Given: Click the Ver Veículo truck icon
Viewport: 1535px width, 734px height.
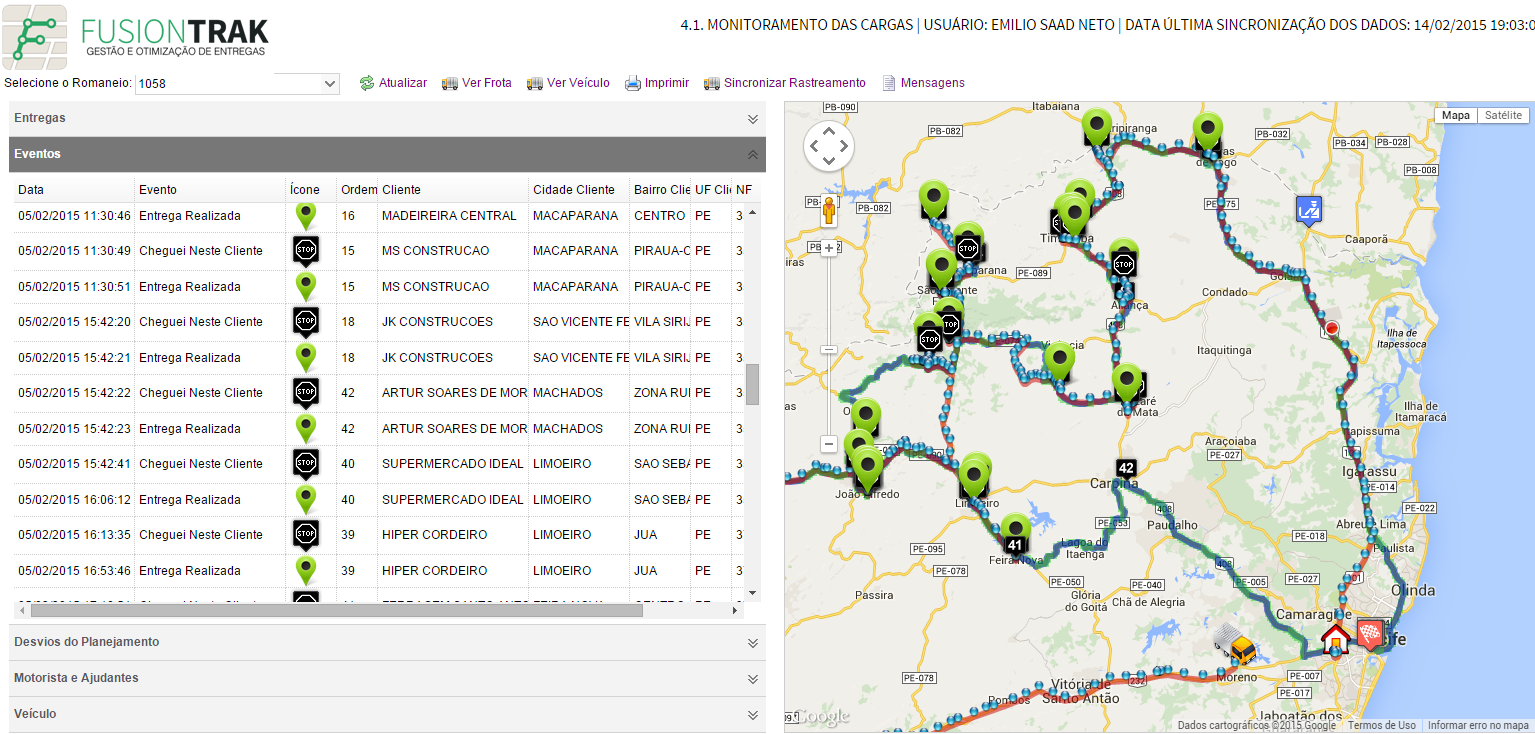Looking at the screenshot, I should click(535, 83).
